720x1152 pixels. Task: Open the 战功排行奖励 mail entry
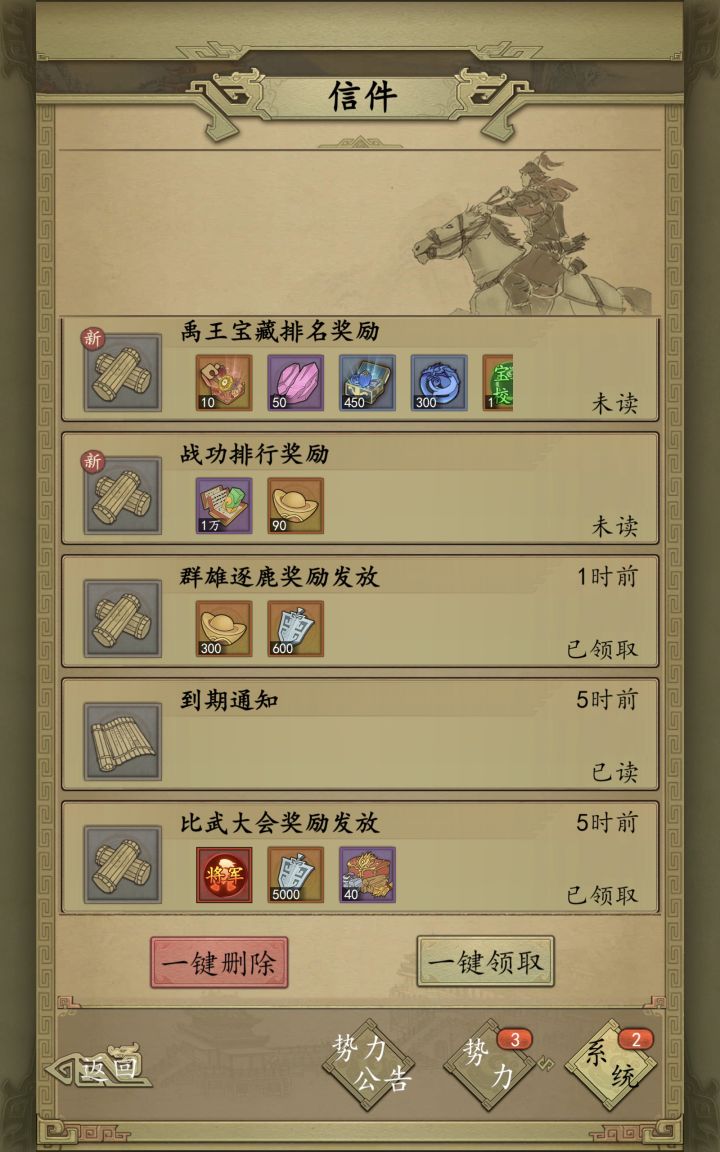360,489
